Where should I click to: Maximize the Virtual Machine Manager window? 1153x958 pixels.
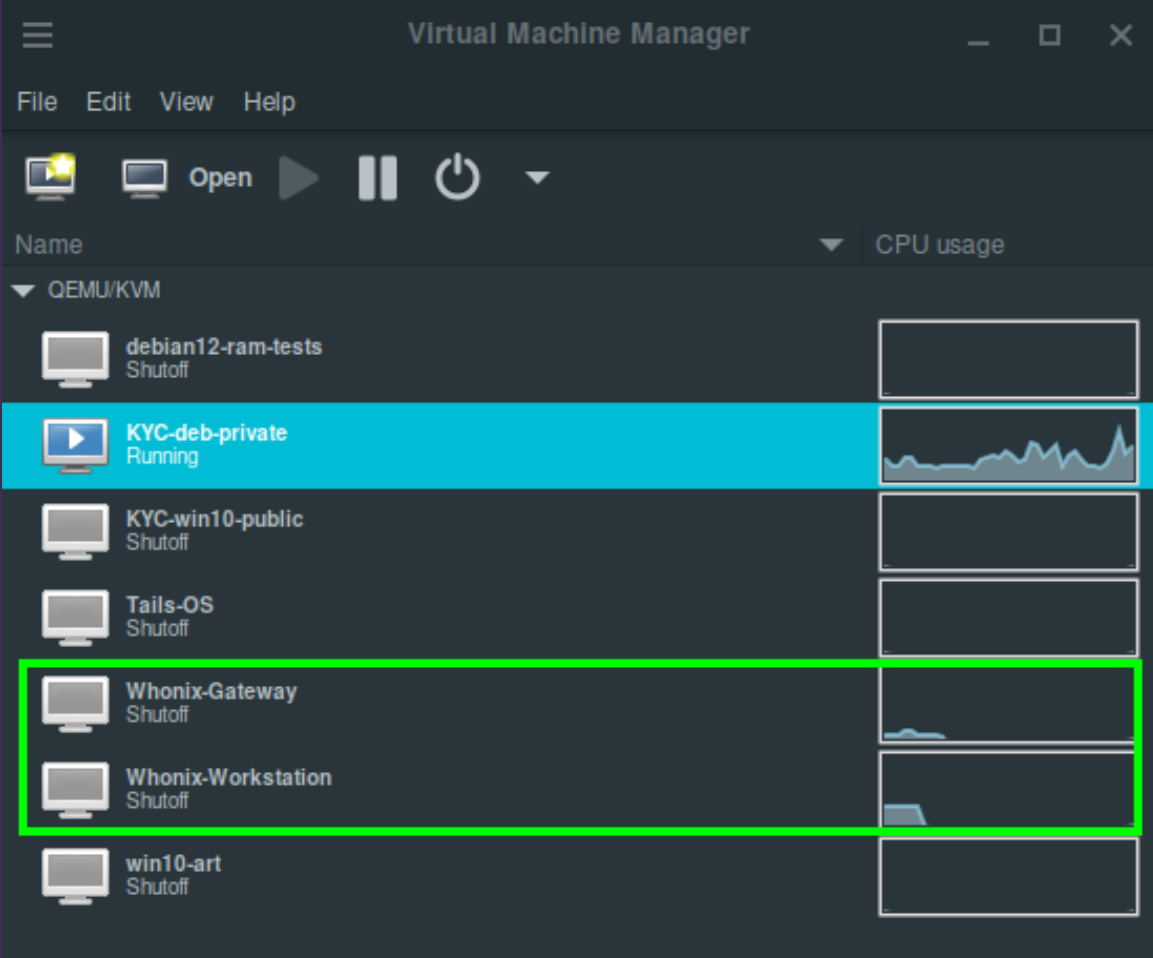(x=1049, y=35)
